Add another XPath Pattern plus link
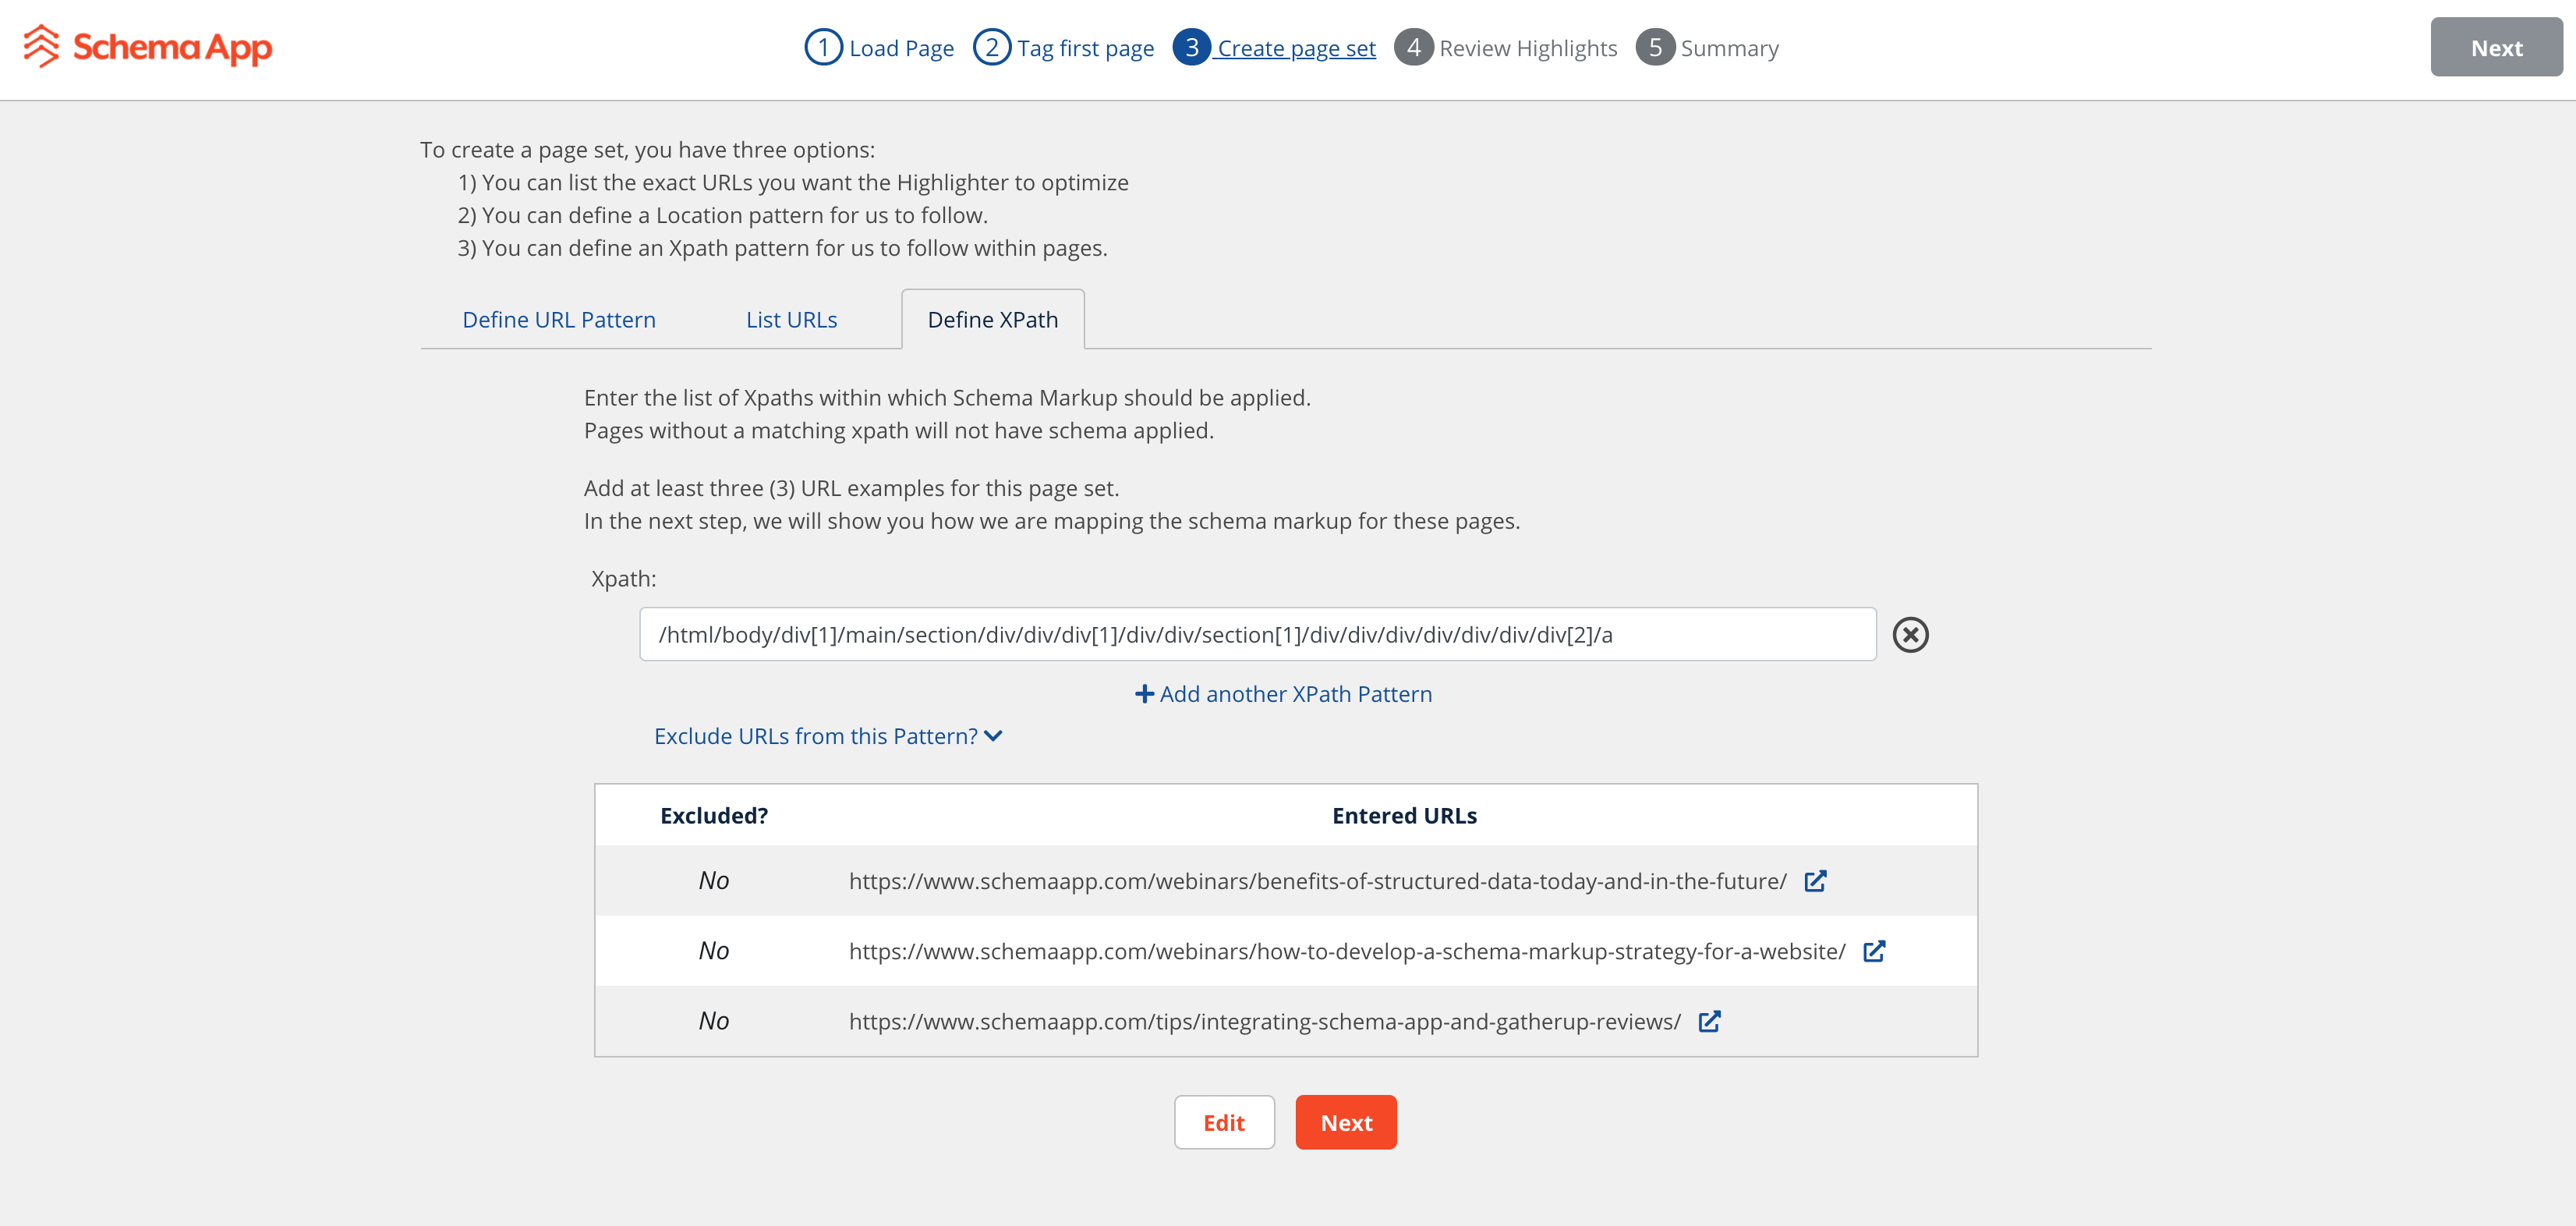Screen dimensions: 2576x1226 click(x=1283, y=694)
